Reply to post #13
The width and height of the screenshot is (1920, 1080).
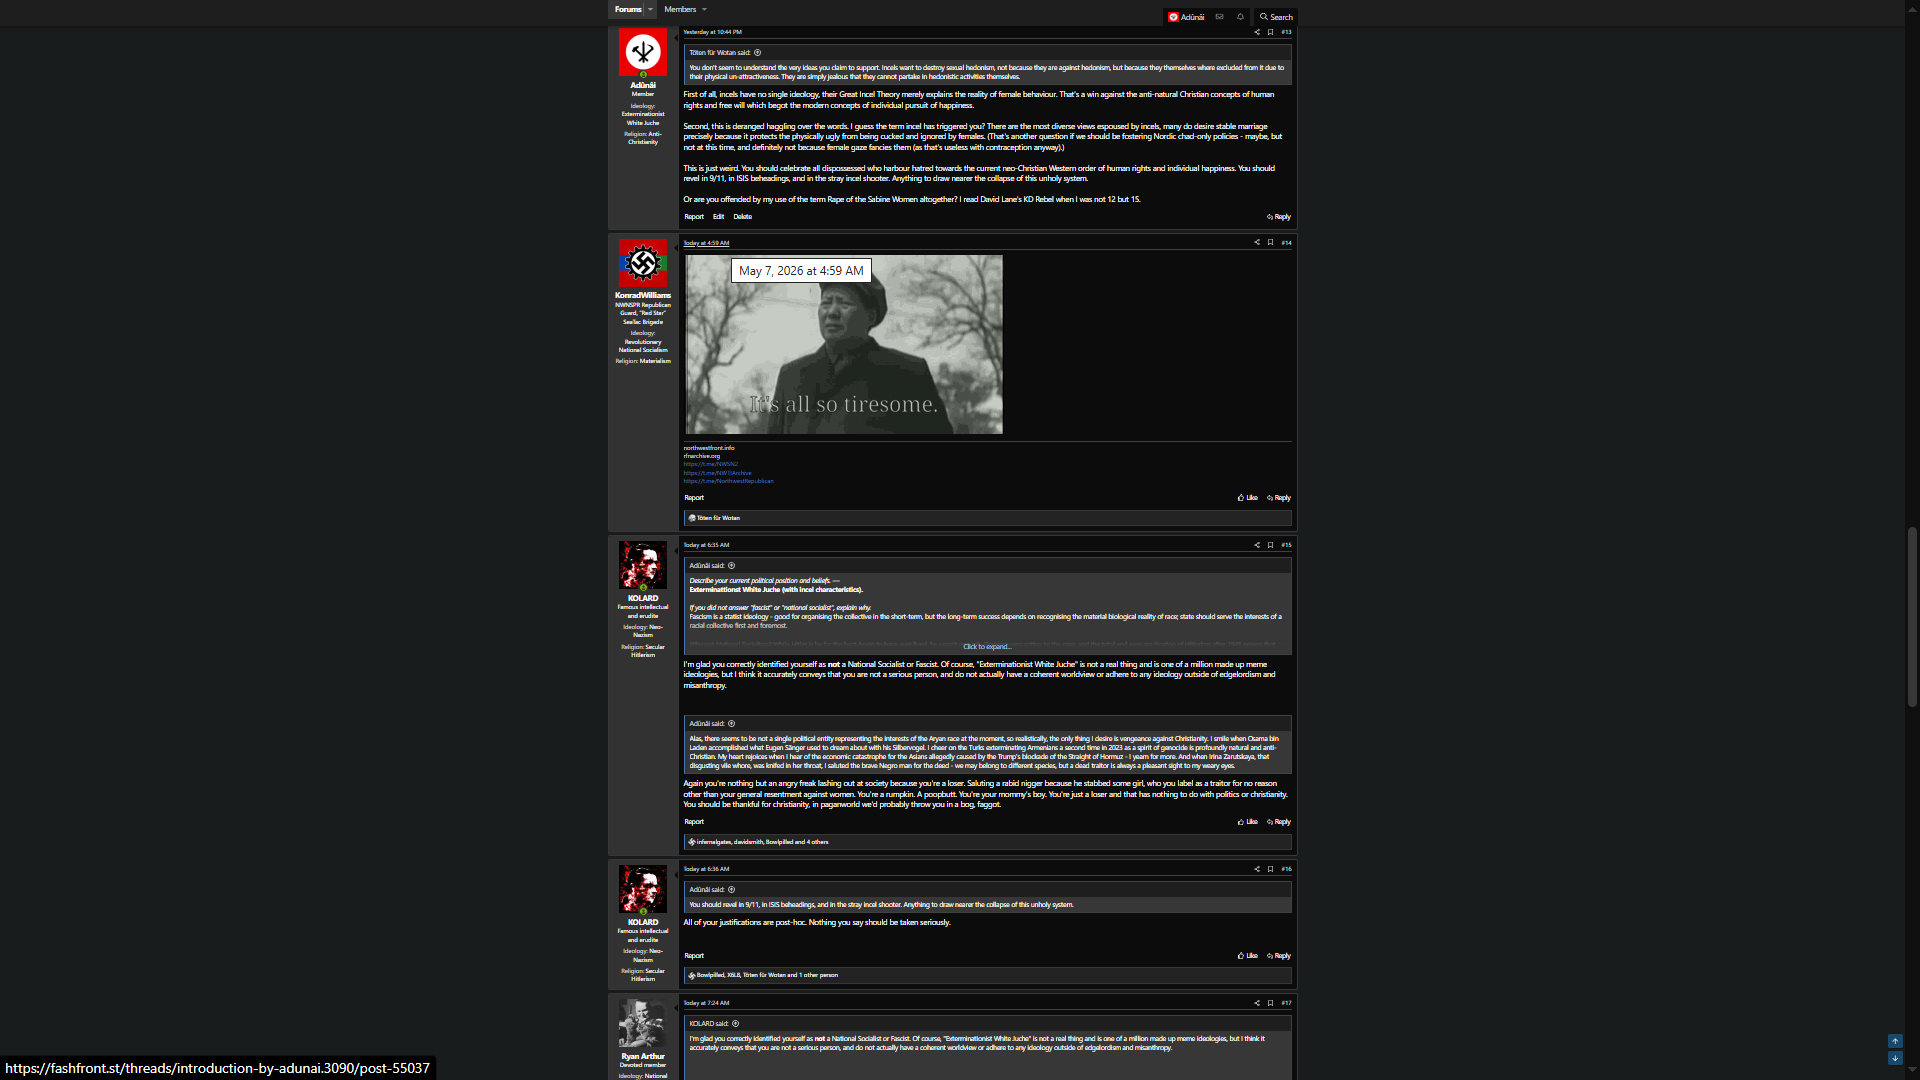[1279, 217]
